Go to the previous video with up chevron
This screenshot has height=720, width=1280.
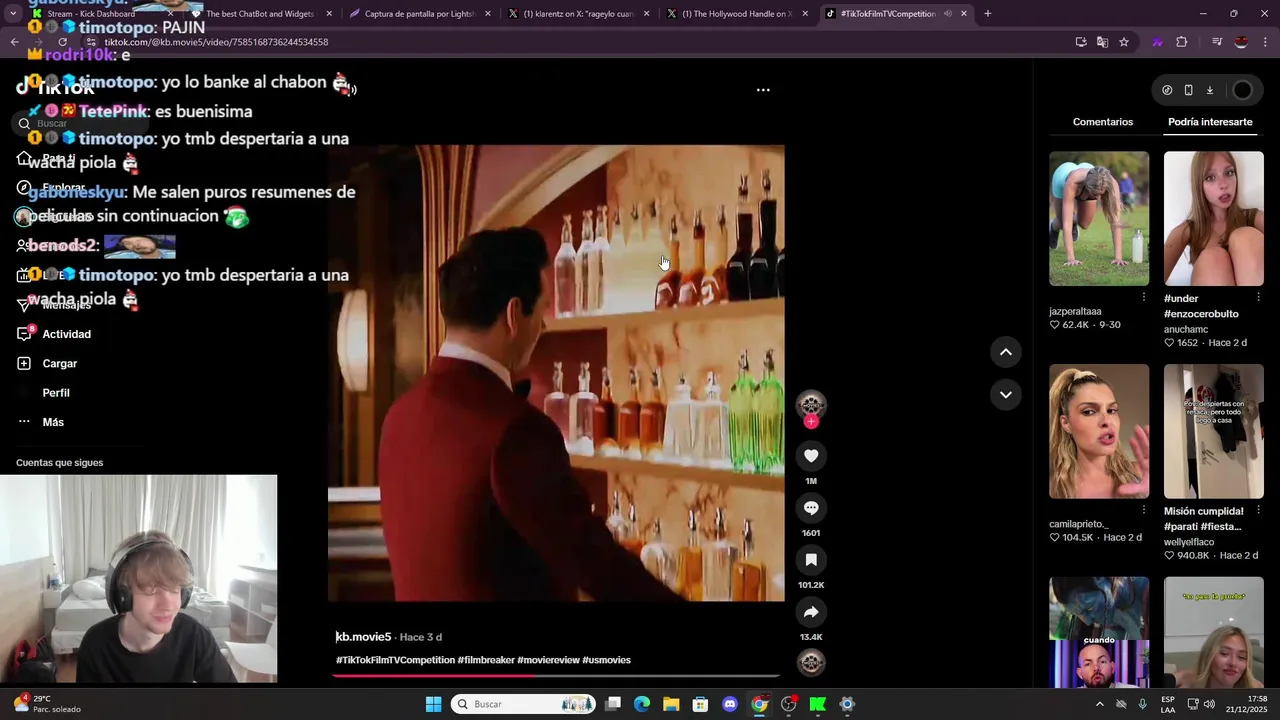tap(1006, 352)
